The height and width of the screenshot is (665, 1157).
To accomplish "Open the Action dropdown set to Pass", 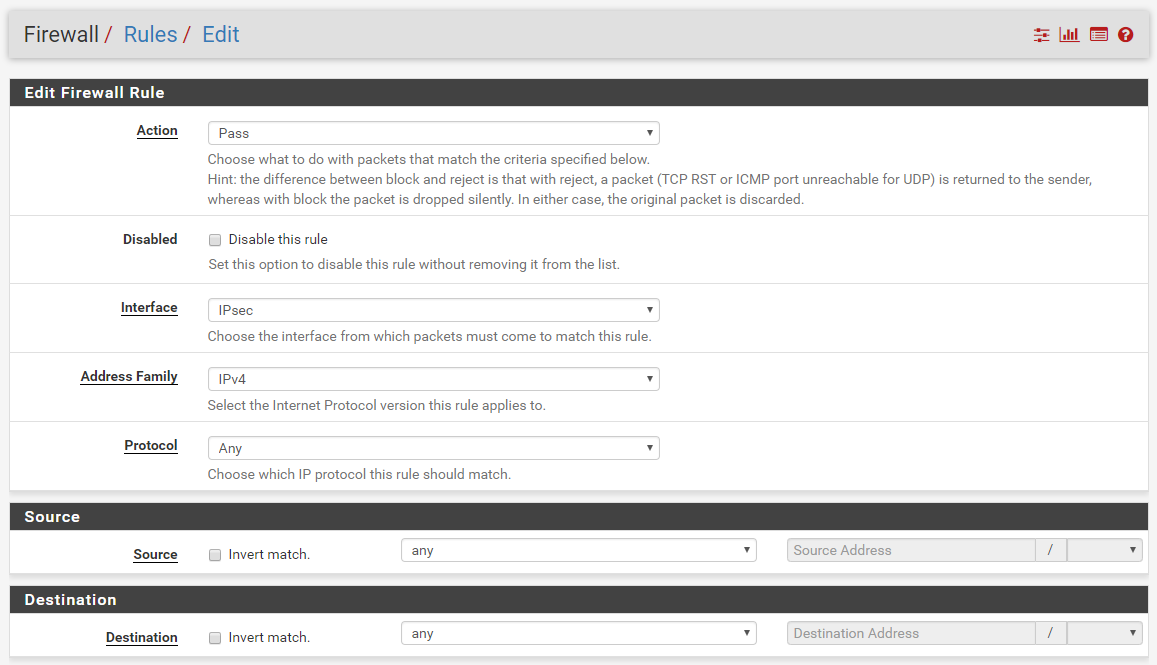I will pos(434,133).
